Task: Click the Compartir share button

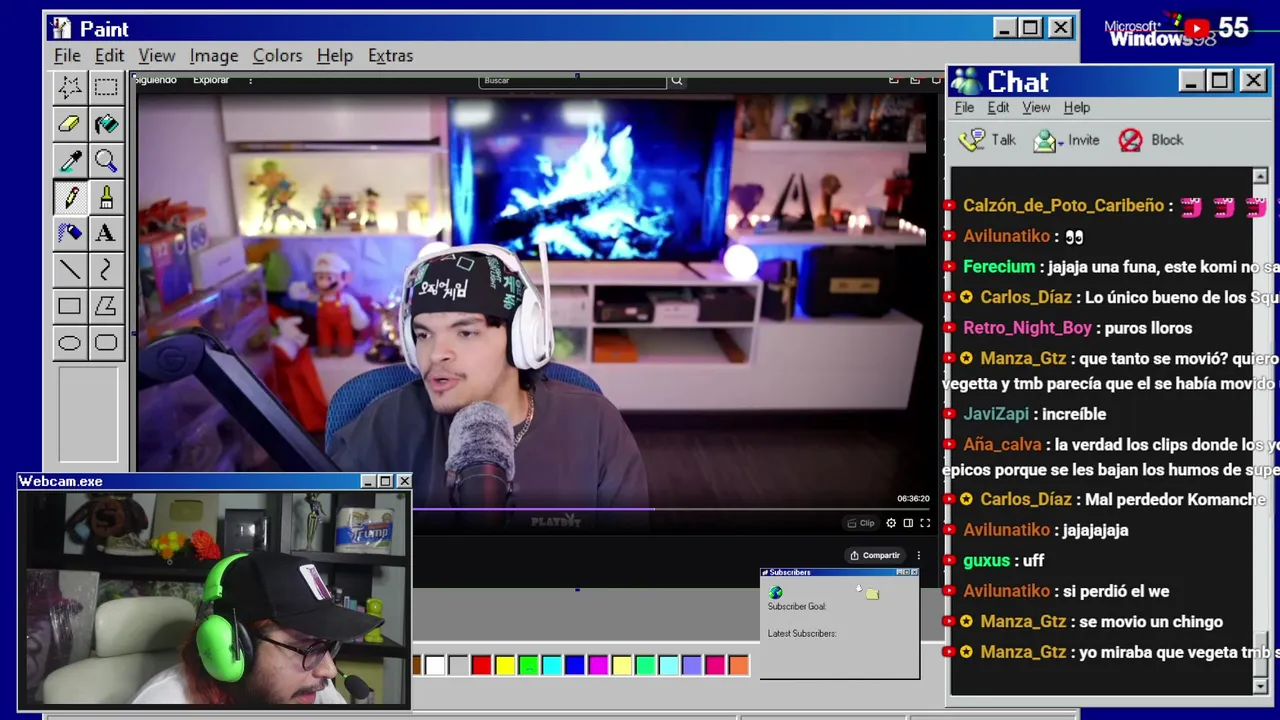Action: (x=875, y=556)
